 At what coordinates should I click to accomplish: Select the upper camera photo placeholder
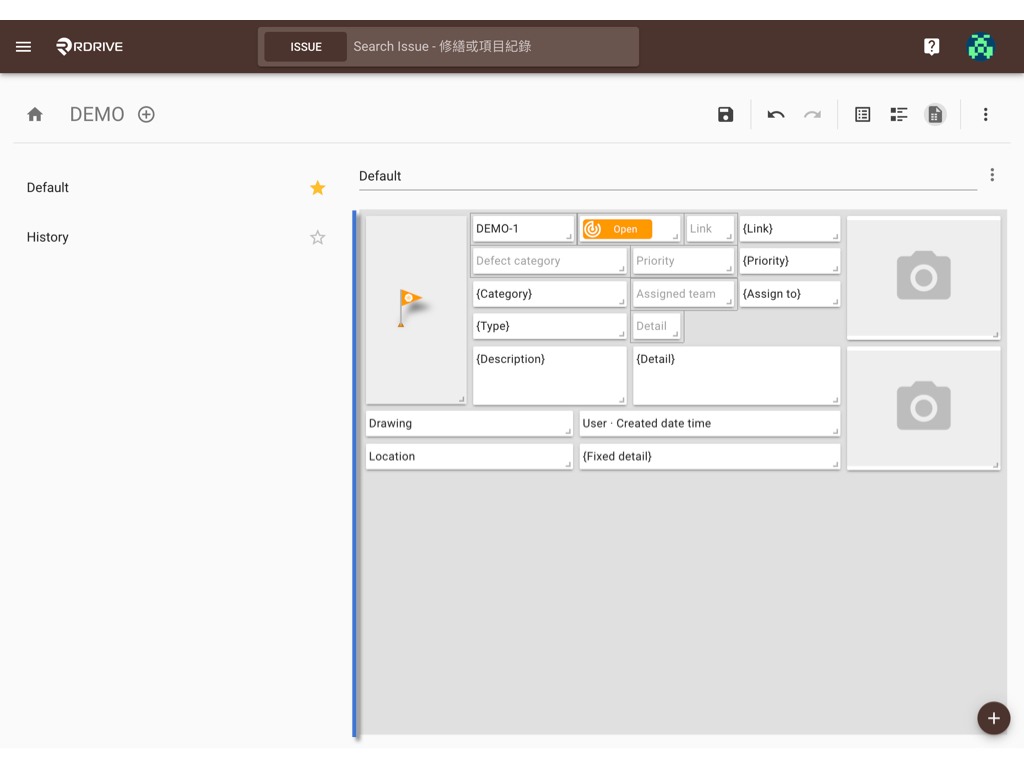click(x=923, y=277)
